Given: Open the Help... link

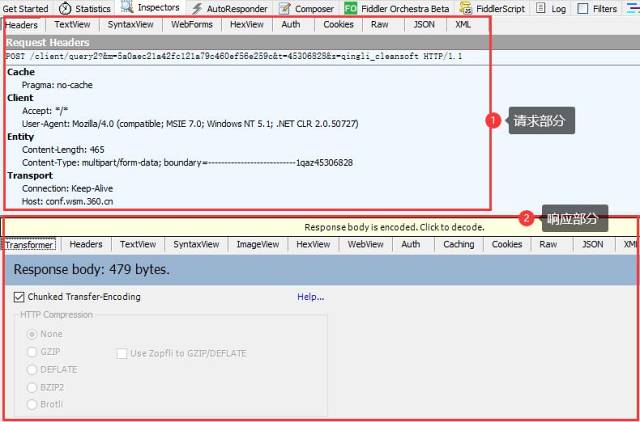Looking at the screenshot, I should point(311,297).
